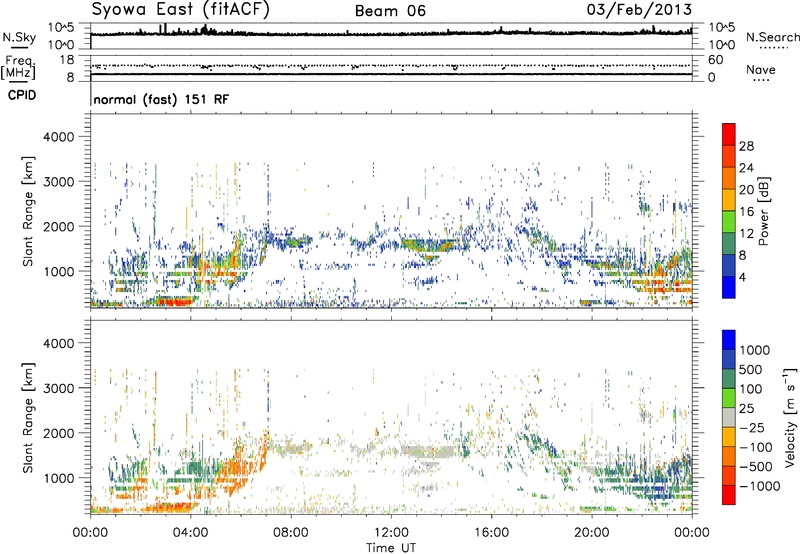
Task: Click the '16:00' time axis label
Action: tap(491, 533)
